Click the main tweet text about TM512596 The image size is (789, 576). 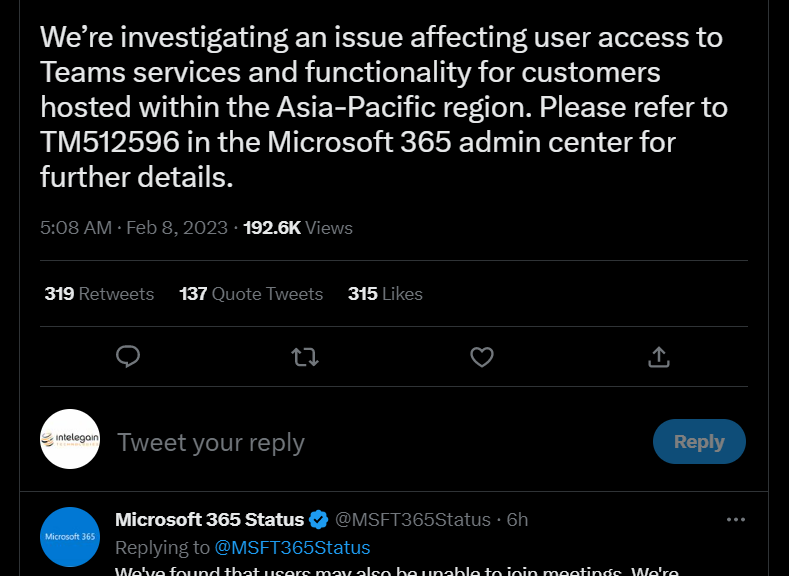point(383,107)
